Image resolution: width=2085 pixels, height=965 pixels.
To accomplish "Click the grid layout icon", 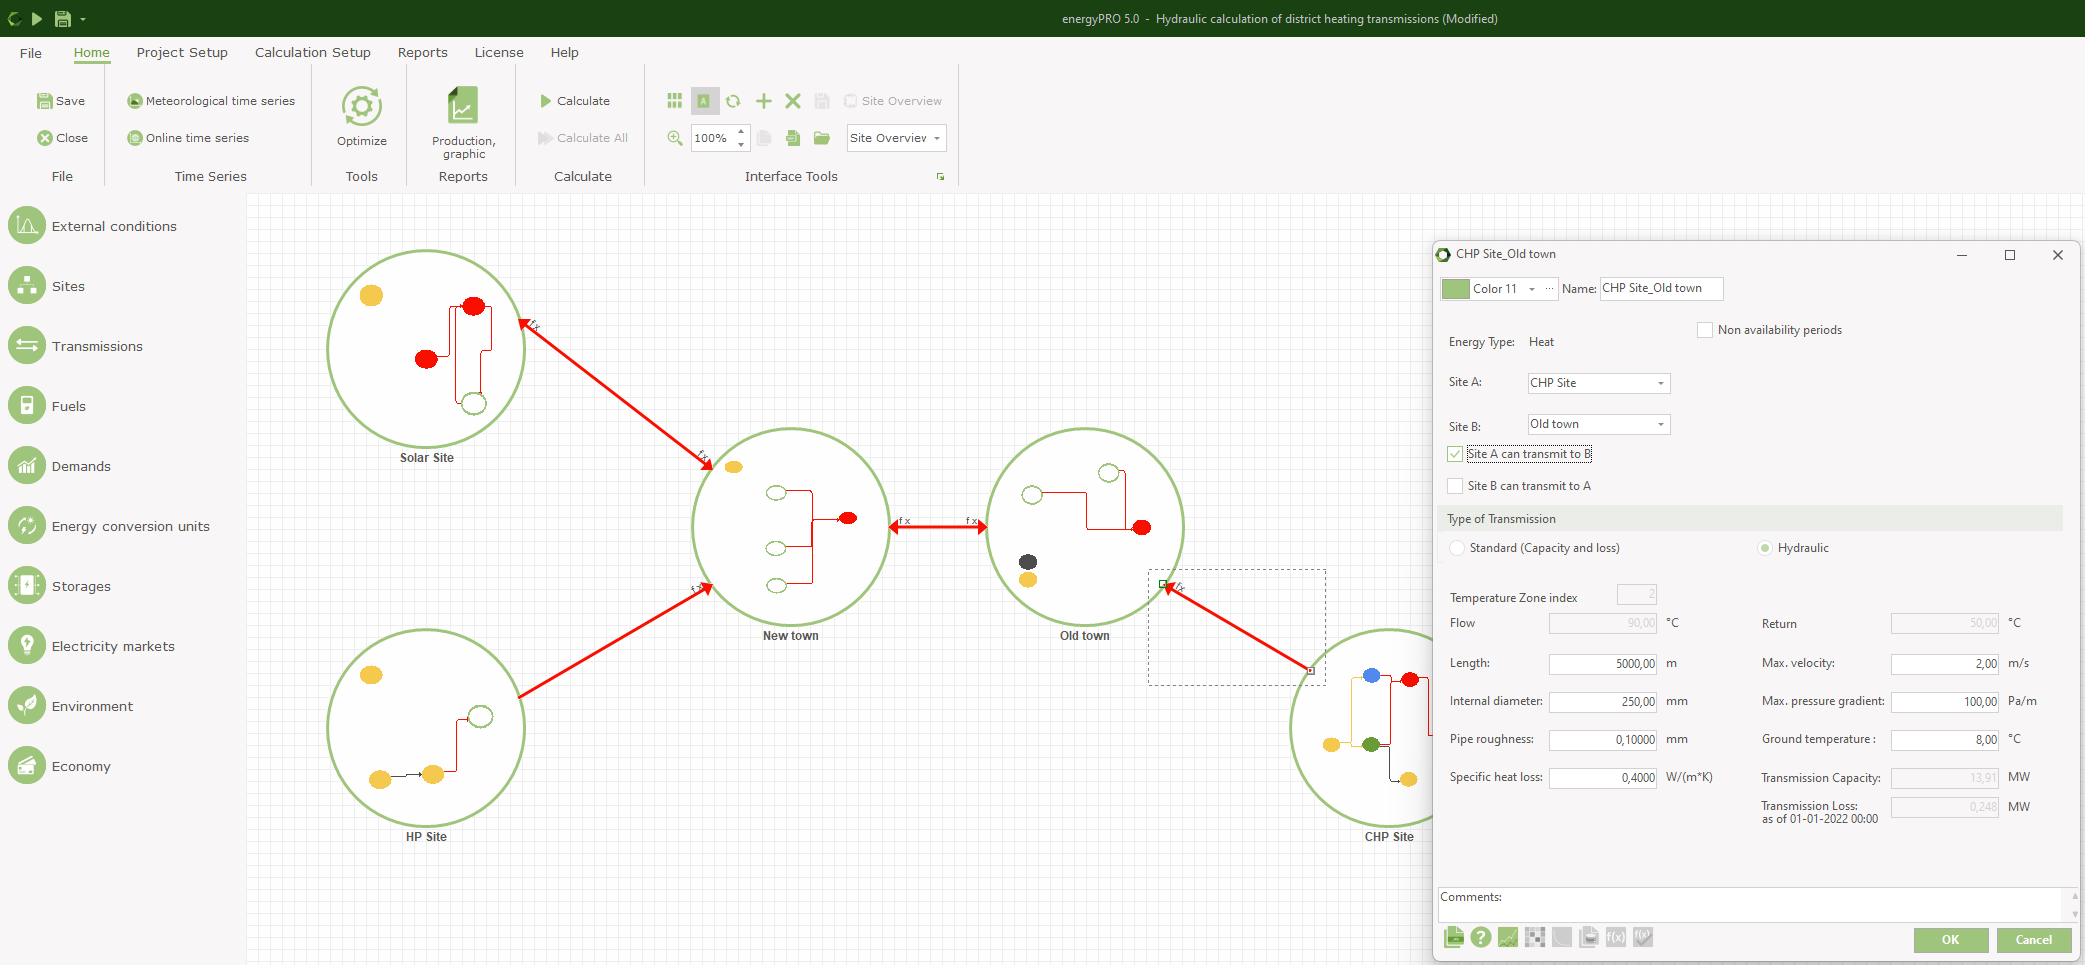I will pos(674,101).
